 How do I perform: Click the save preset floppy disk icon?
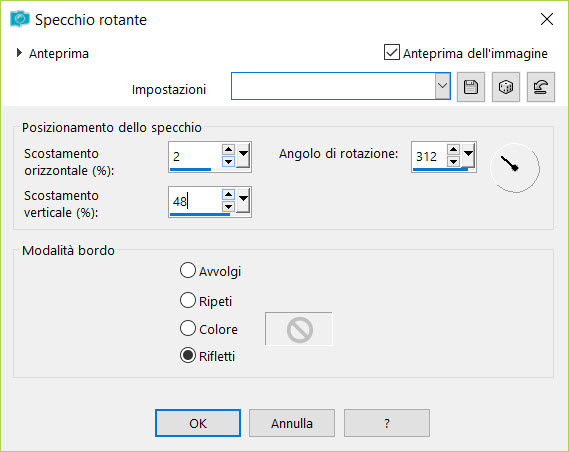471,87
